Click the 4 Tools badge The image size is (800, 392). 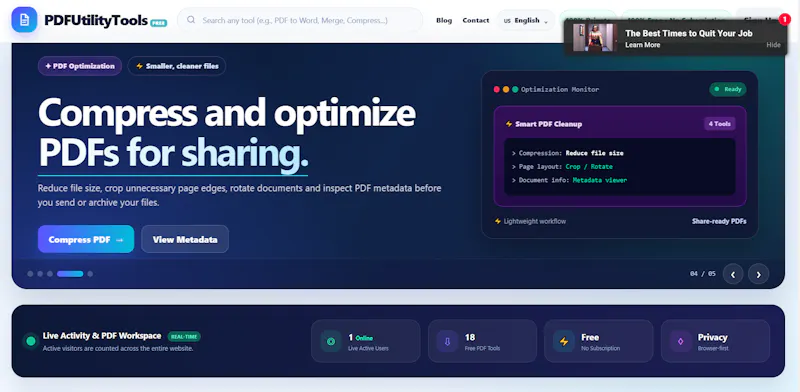[x=719, y=124]
